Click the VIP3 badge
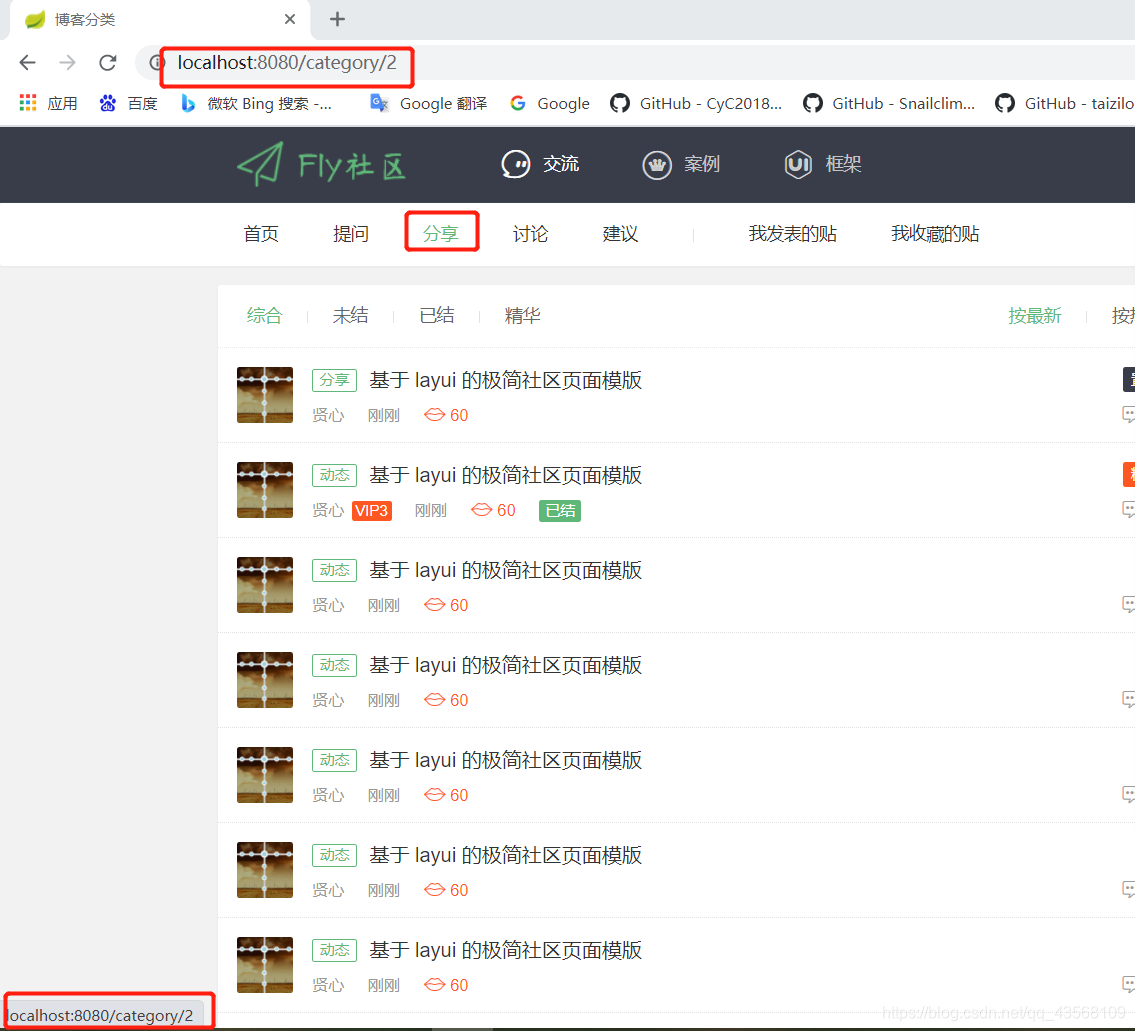This screenshot has width=1135, height=1031. pyautogui.click(x=372, y=510)
